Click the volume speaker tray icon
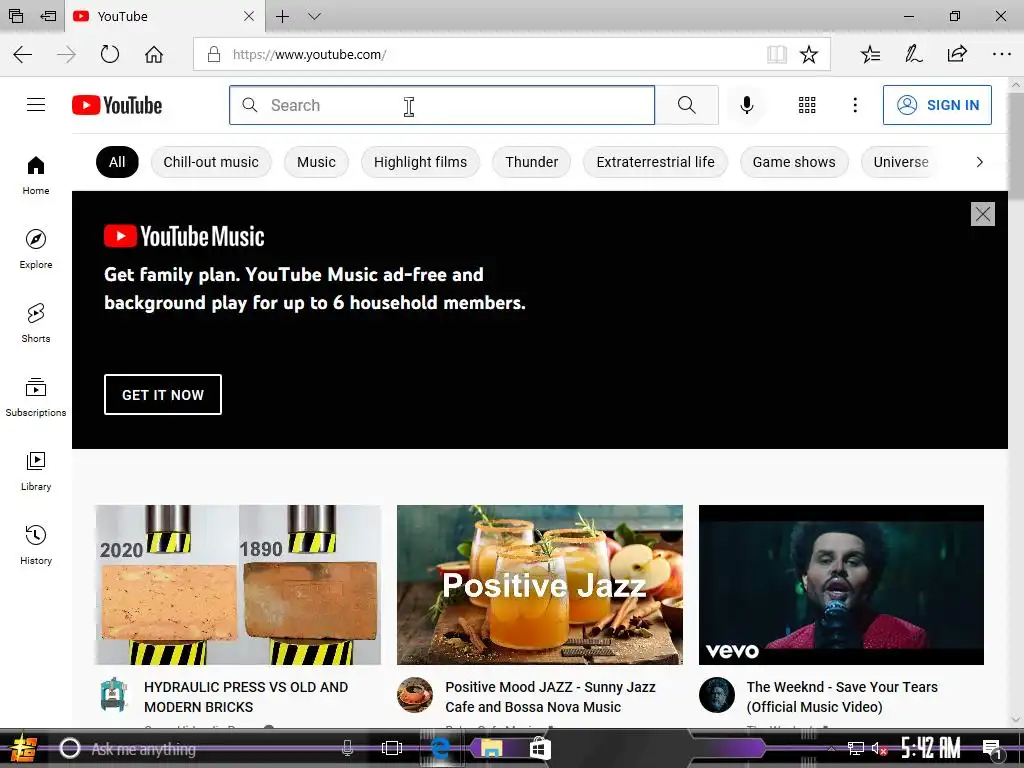 pos(879,749)
